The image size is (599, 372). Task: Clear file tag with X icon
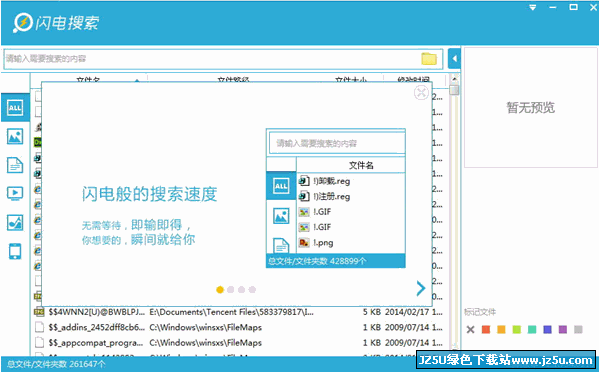click(470, 329)
